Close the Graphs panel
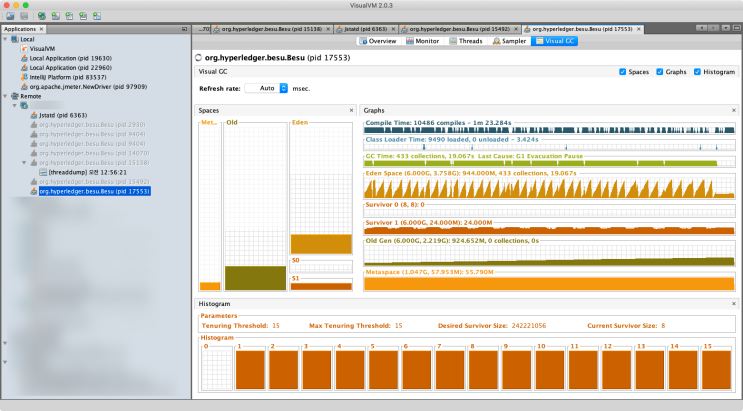 coord(734,110)
